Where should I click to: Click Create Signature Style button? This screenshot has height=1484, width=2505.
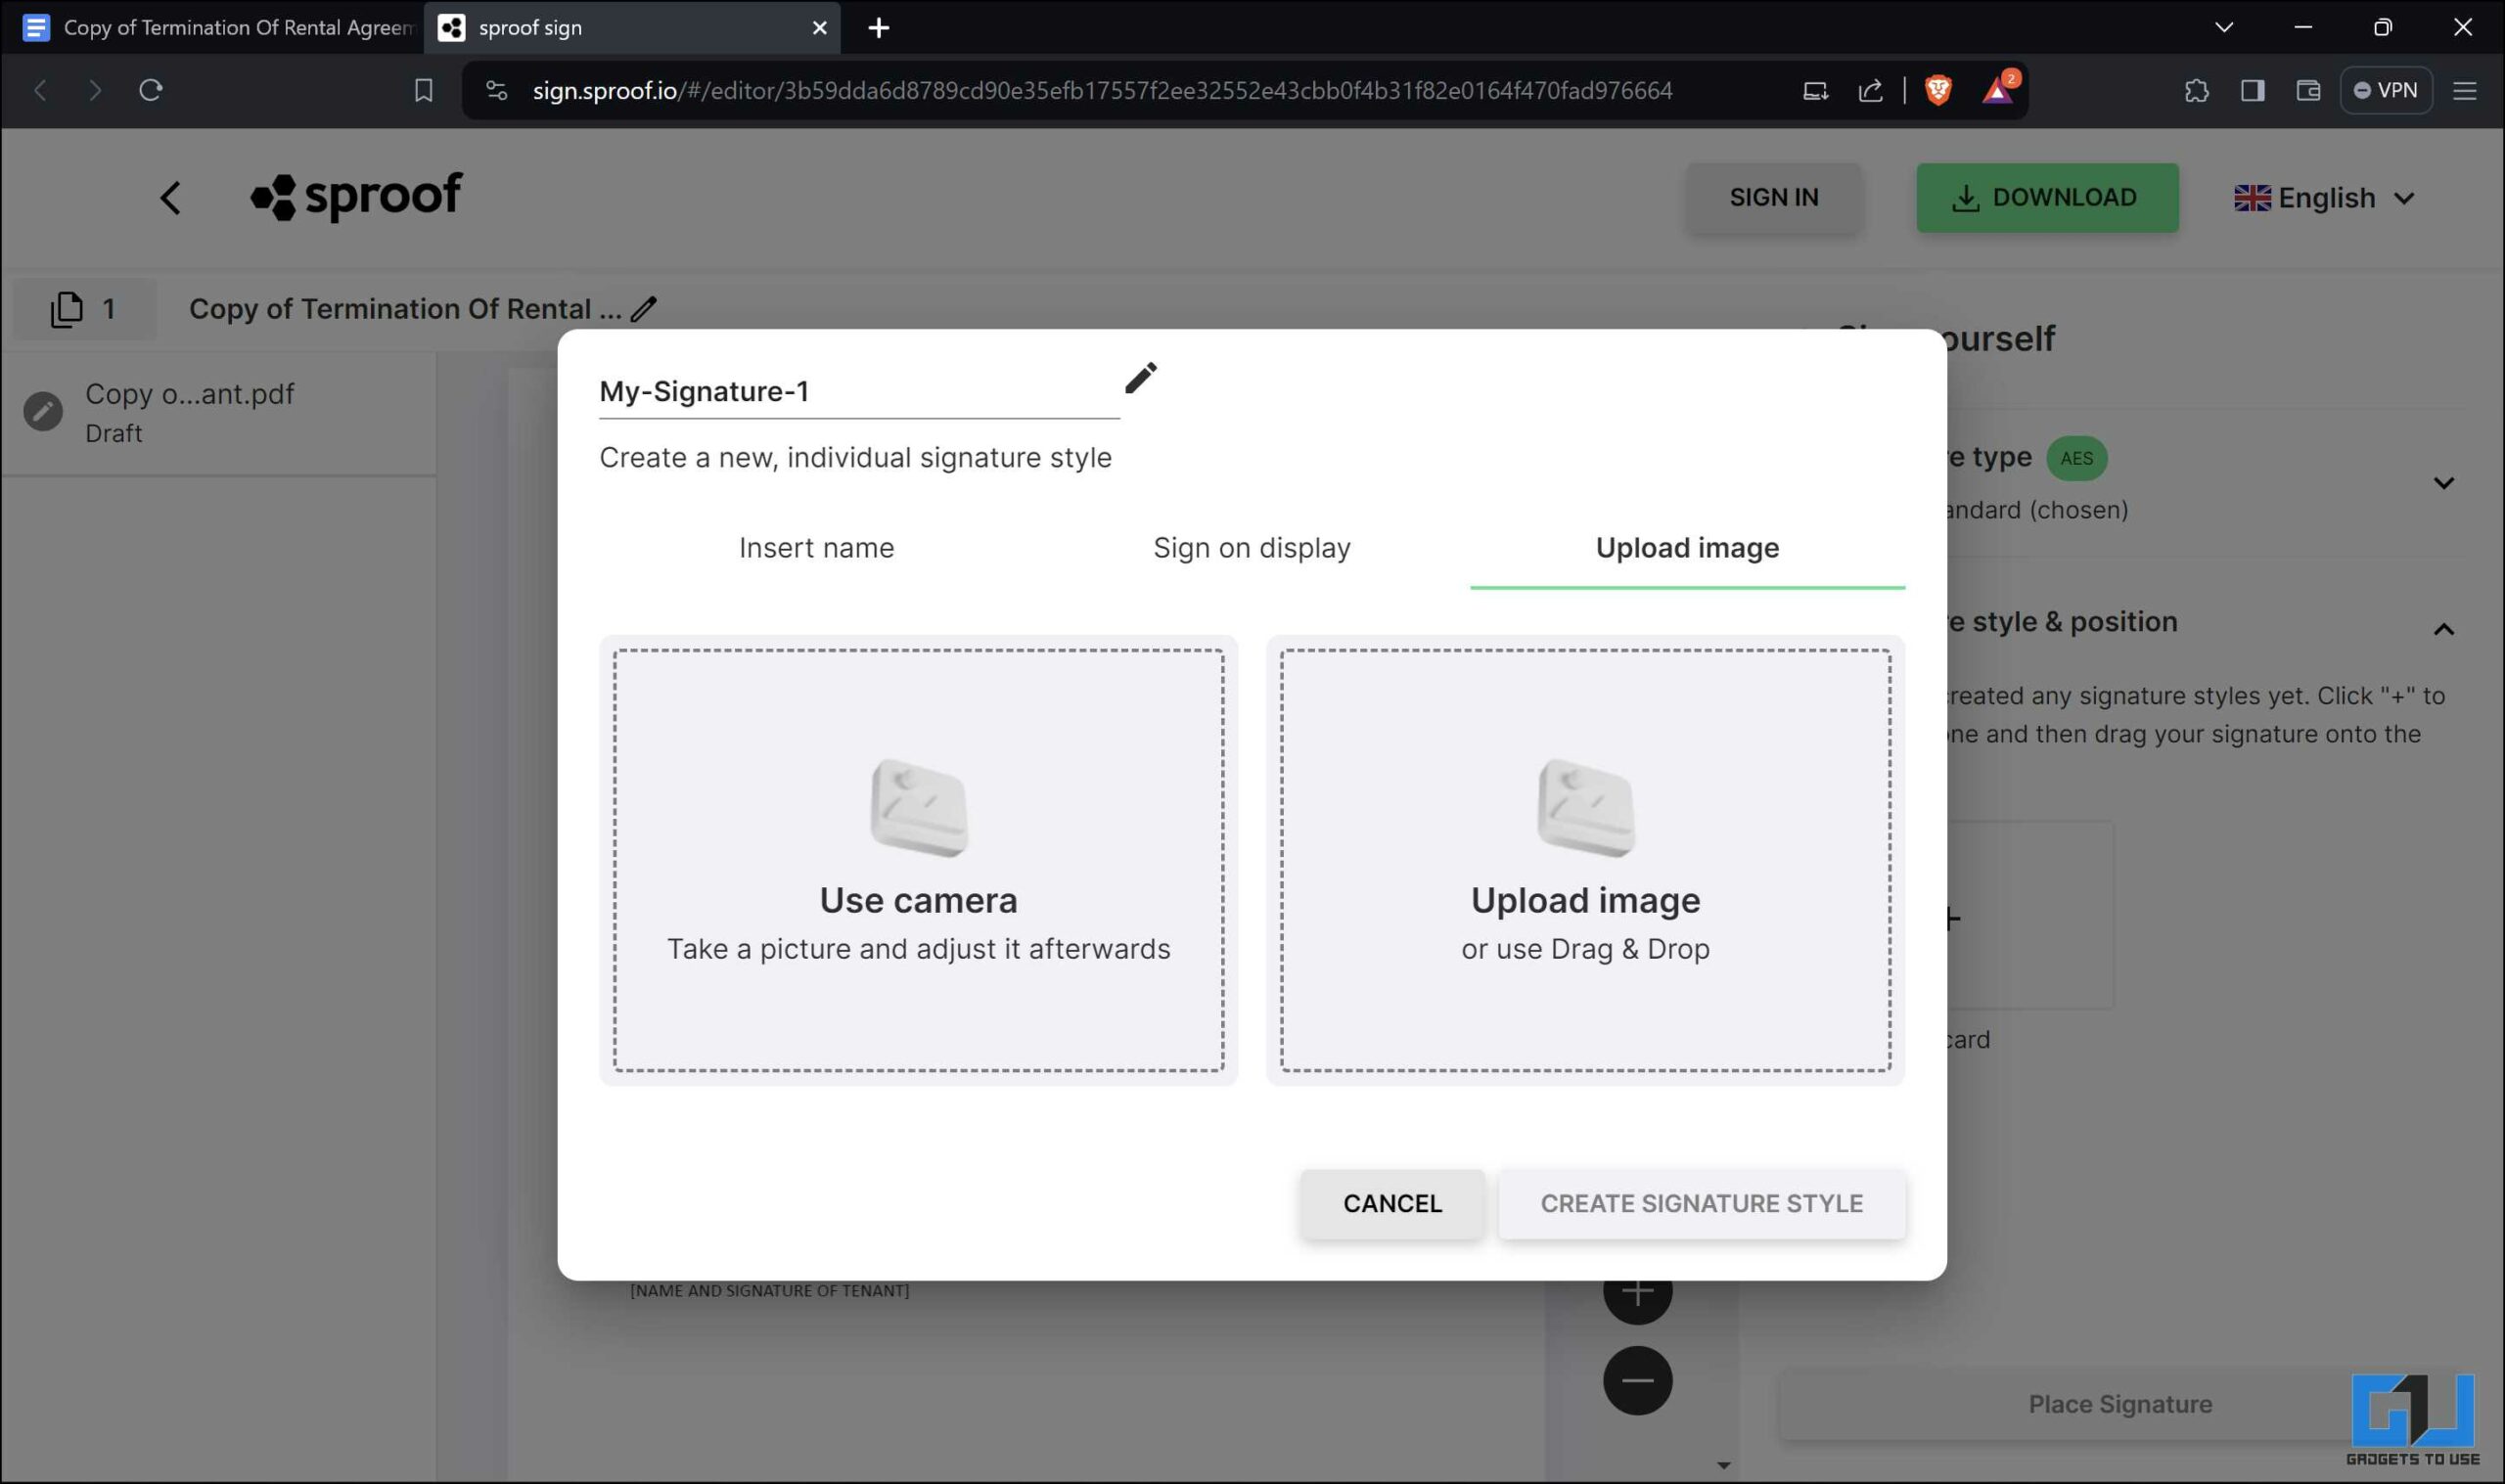pyautogui.click(x=1701, y=1203)
